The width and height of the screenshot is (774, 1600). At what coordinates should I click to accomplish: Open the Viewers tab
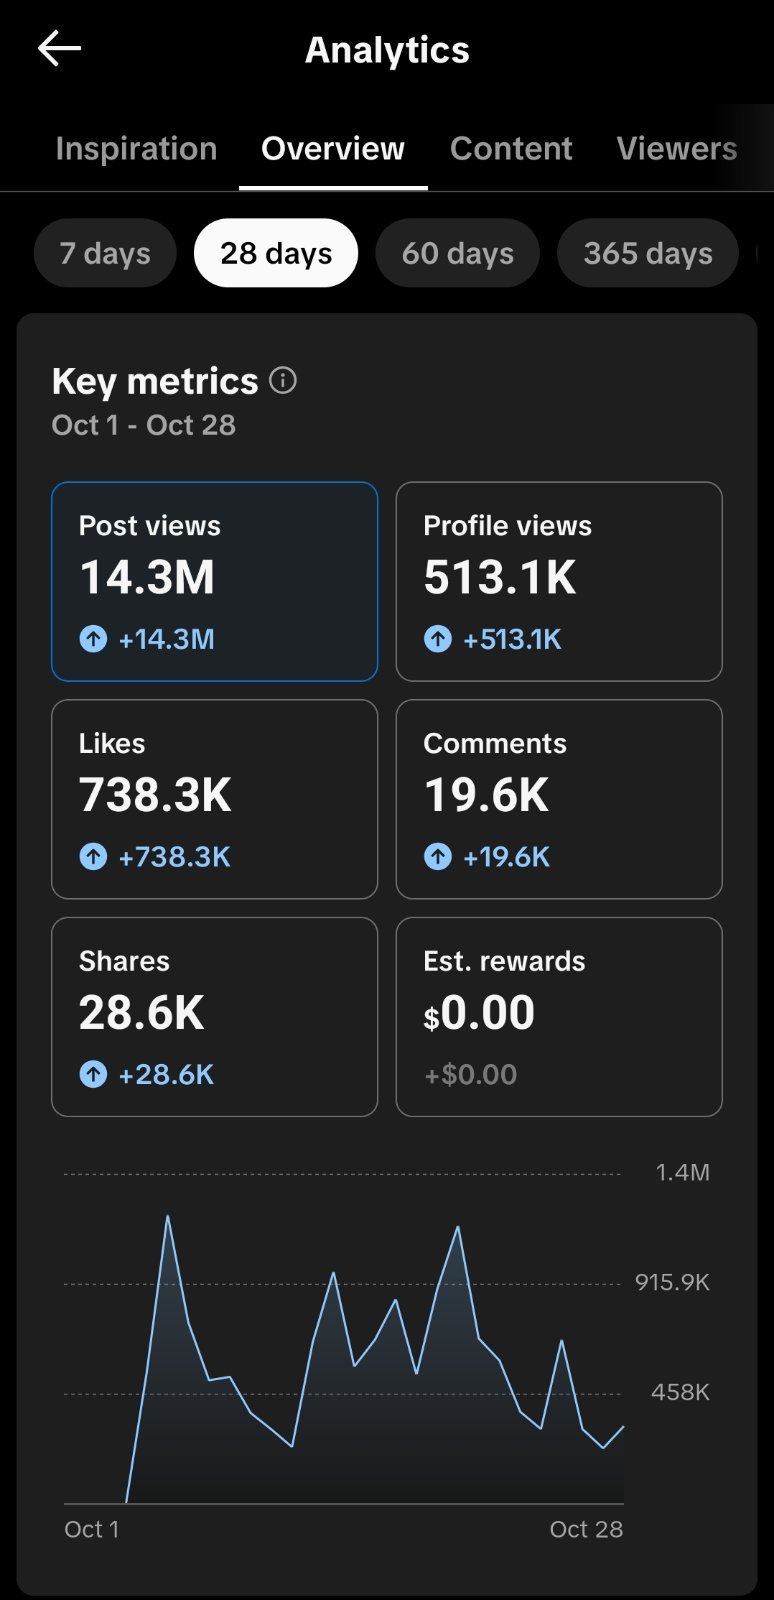(x=677, y=148)
